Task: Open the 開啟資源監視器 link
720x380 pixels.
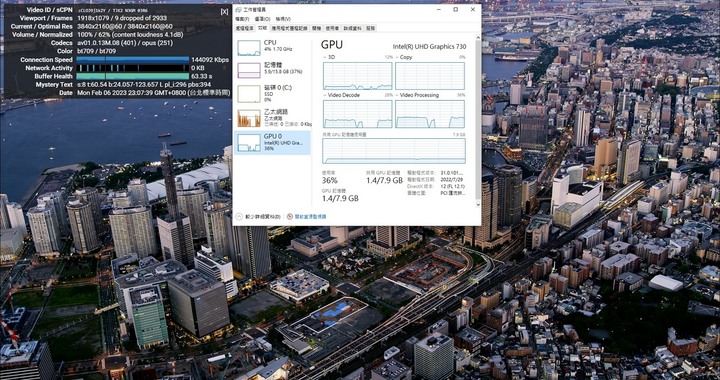Action: (310, 217)
